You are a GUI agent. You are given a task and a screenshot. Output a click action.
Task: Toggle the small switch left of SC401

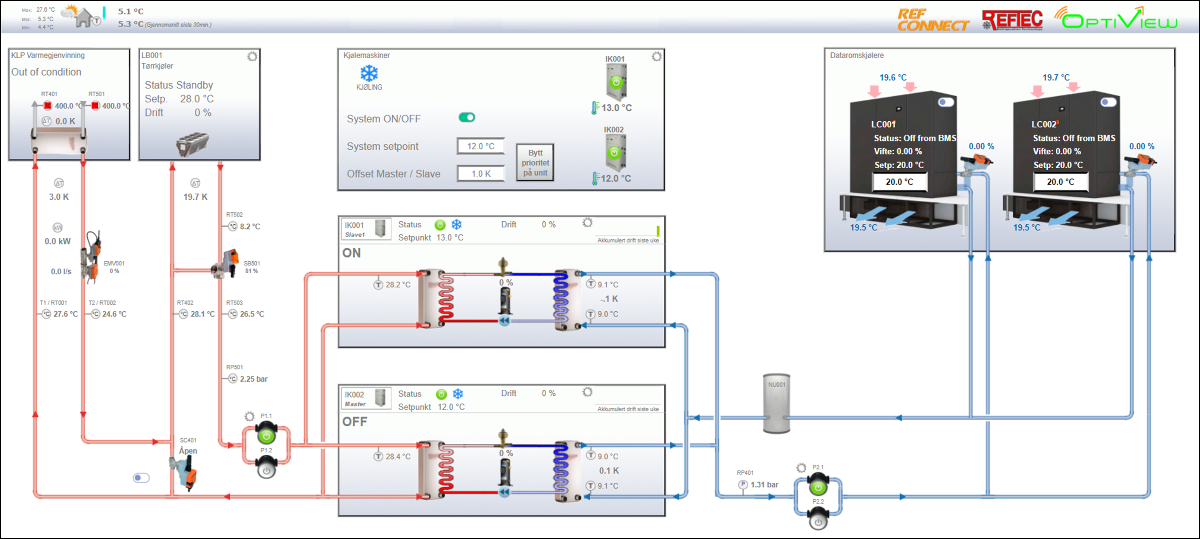point(141,478)
